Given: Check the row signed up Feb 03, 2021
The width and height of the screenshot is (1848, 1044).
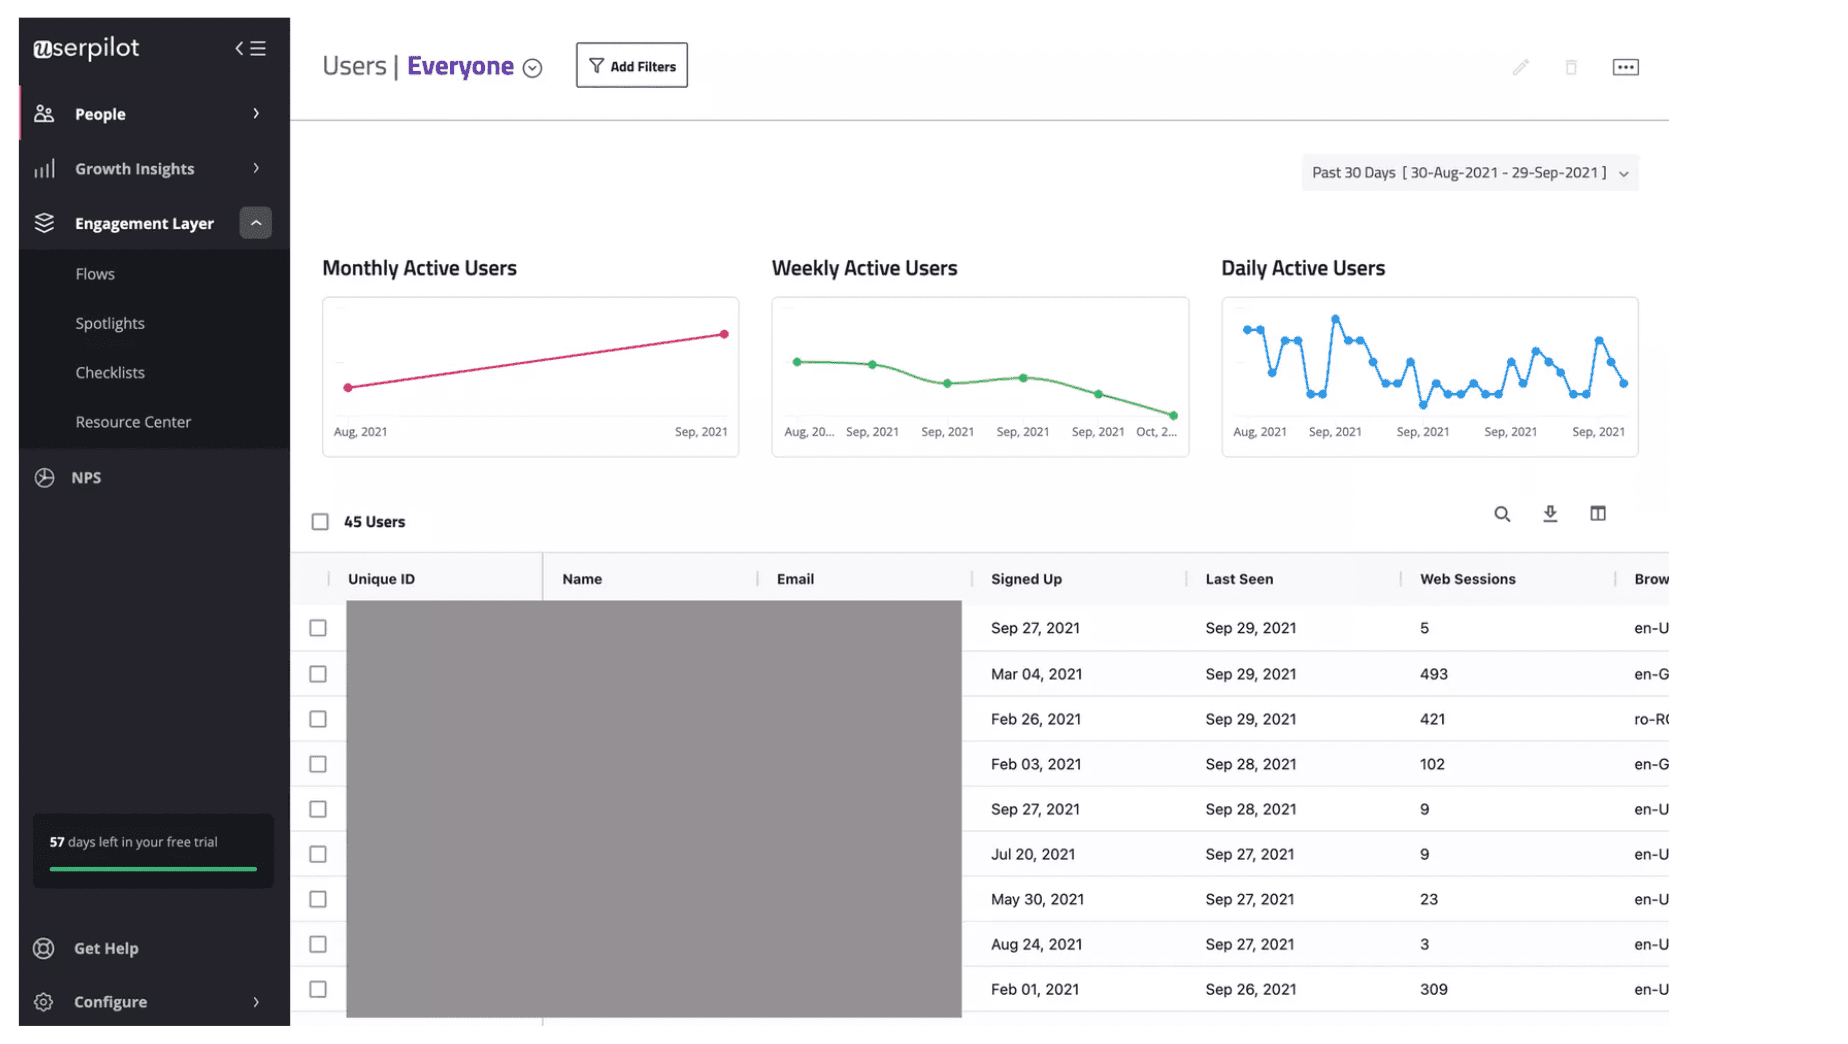Looking at the screenshot, I should tap(318, 765).
